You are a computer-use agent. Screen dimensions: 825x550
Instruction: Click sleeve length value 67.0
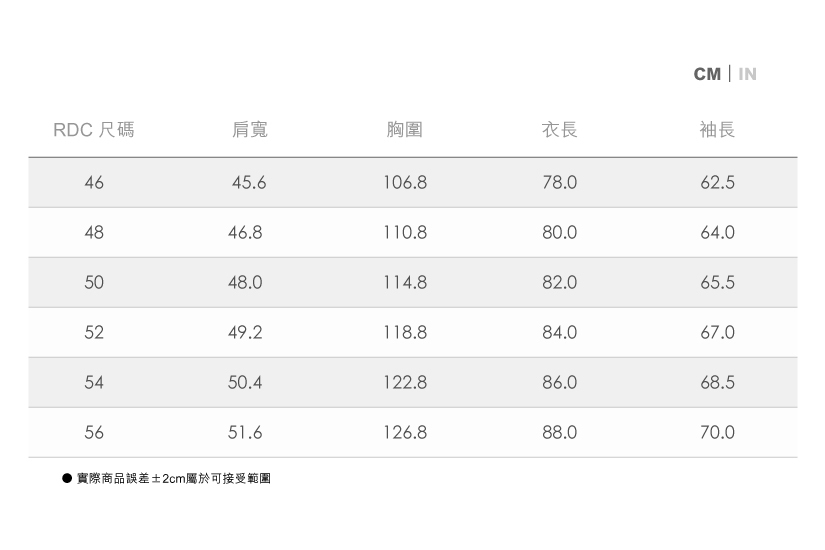pos(717,333)
